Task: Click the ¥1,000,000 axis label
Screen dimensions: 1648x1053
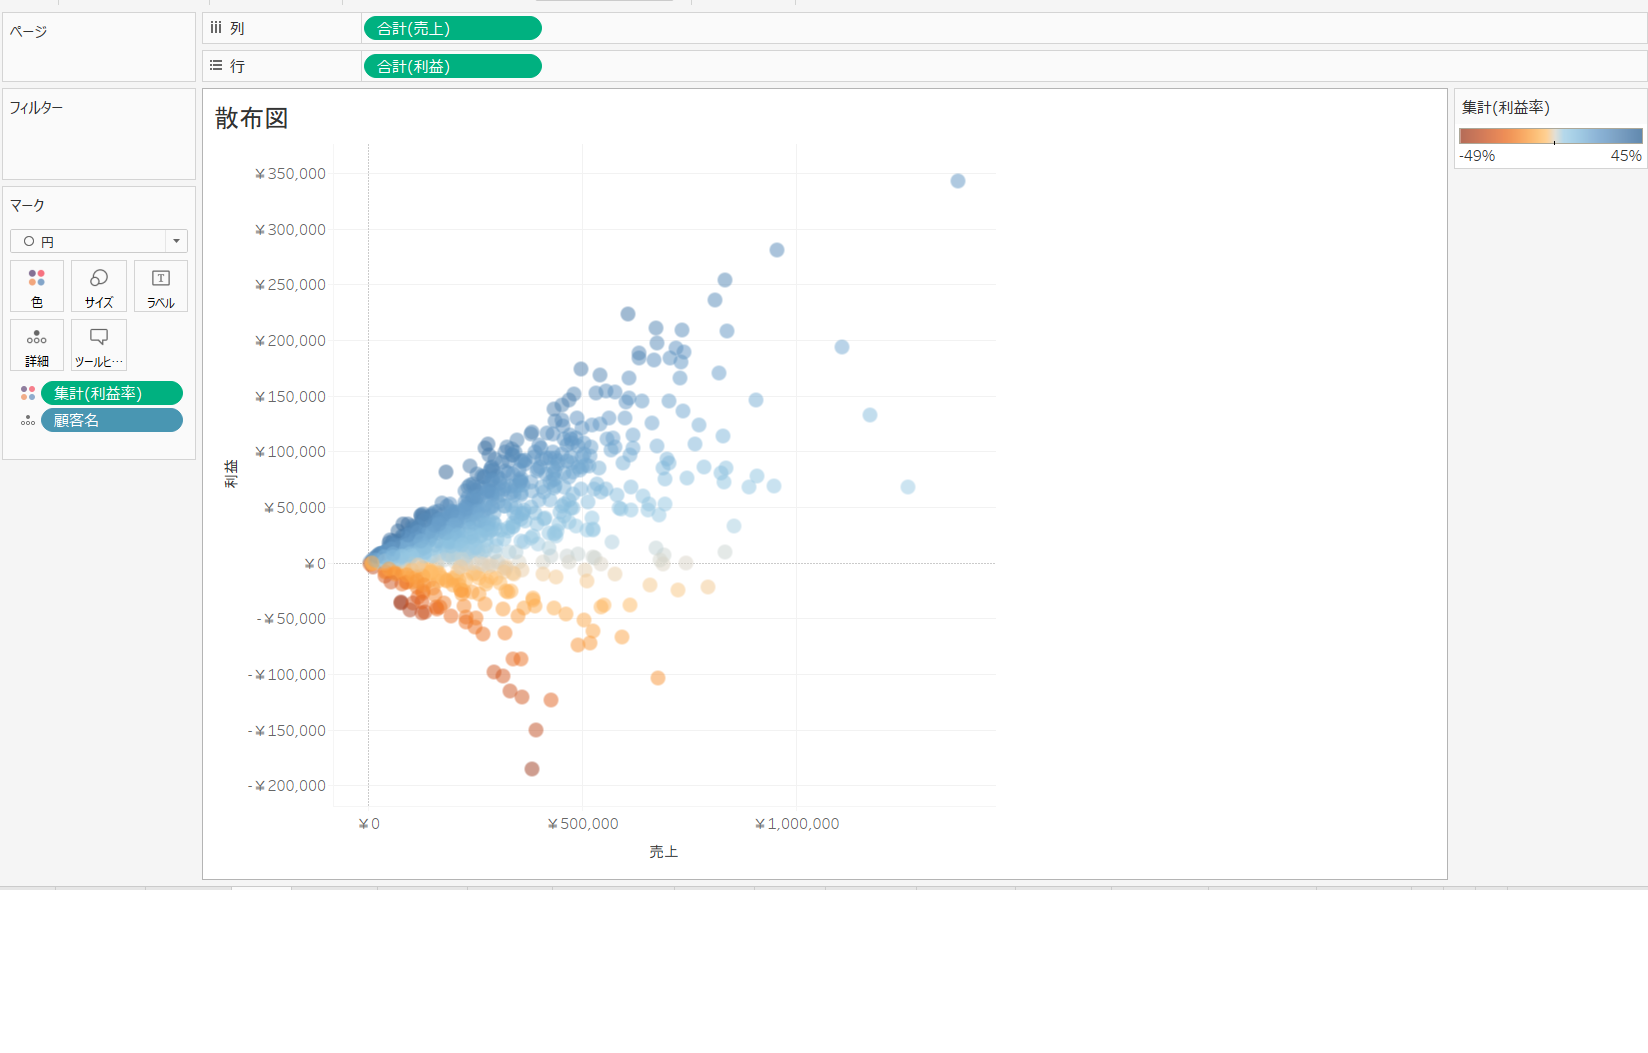Action: [x=797, y=824]
